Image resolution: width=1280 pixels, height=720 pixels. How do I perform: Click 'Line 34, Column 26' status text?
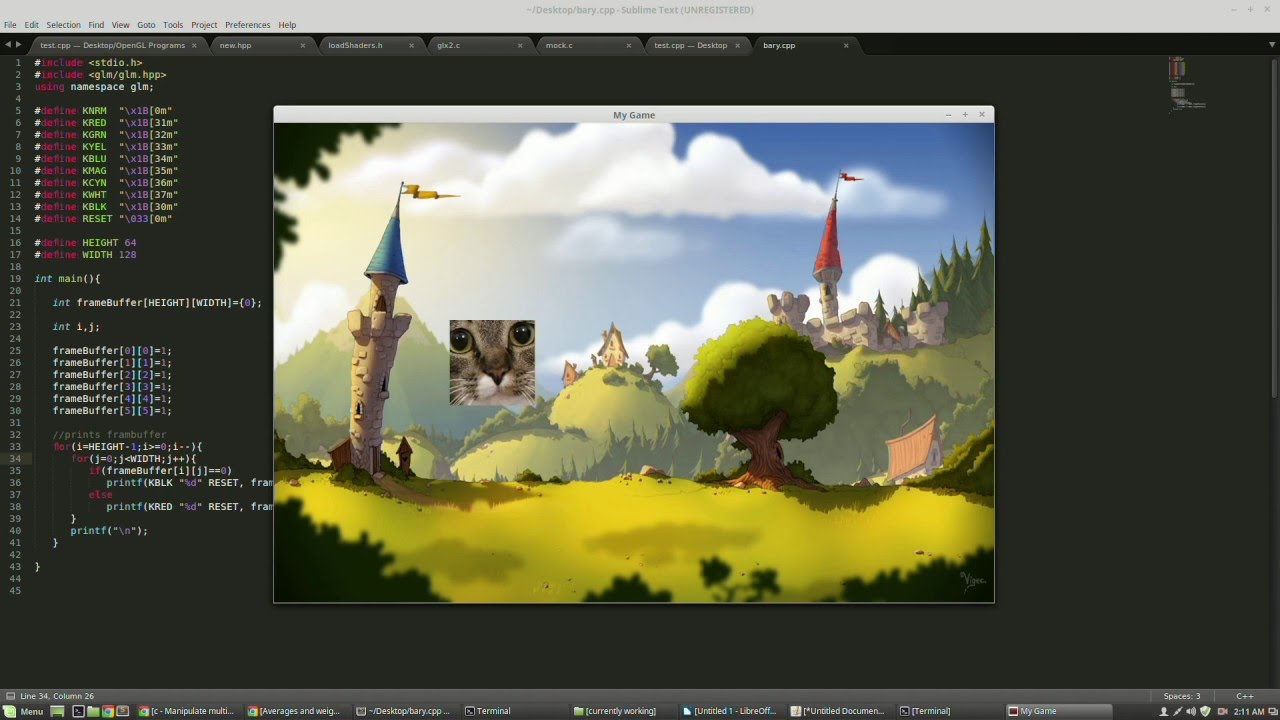pyautogui.click(x=57, y=696)
